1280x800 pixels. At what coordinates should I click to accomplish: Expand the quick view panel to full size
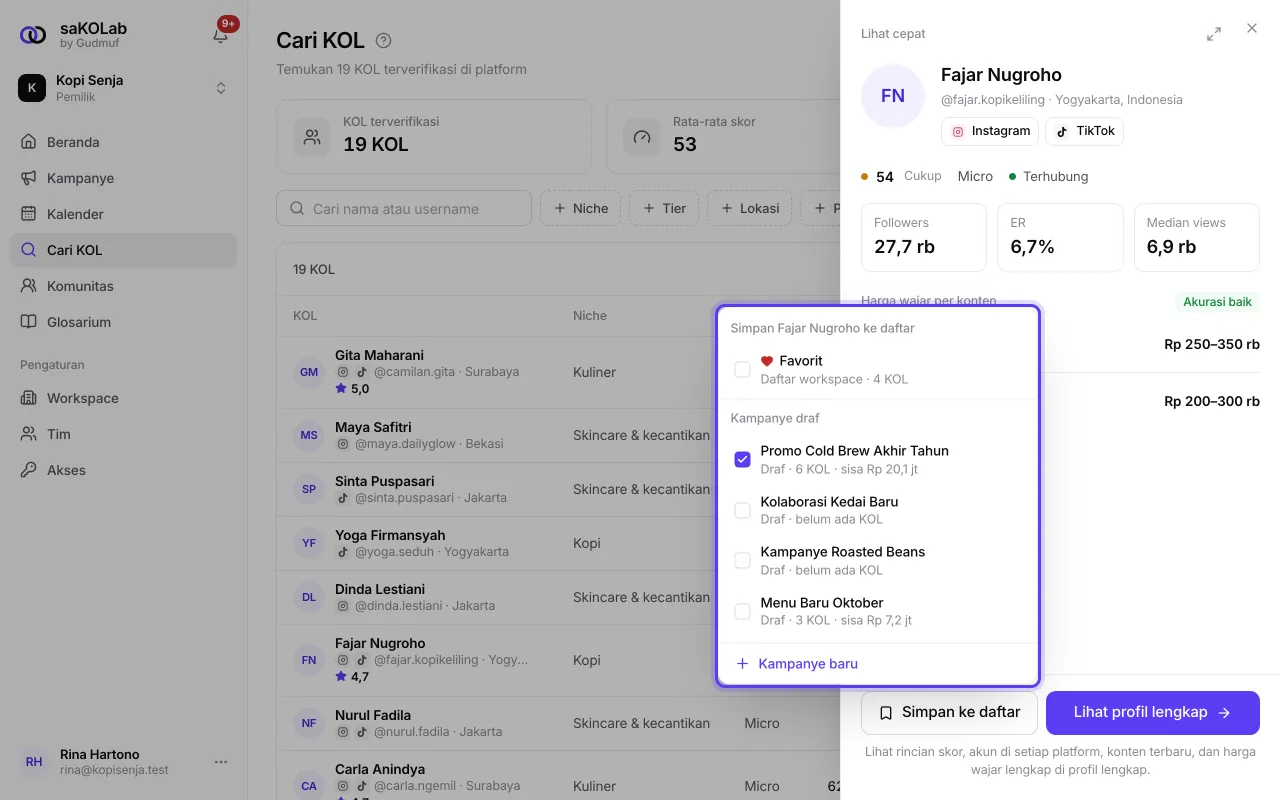[x=1214, y=34]
